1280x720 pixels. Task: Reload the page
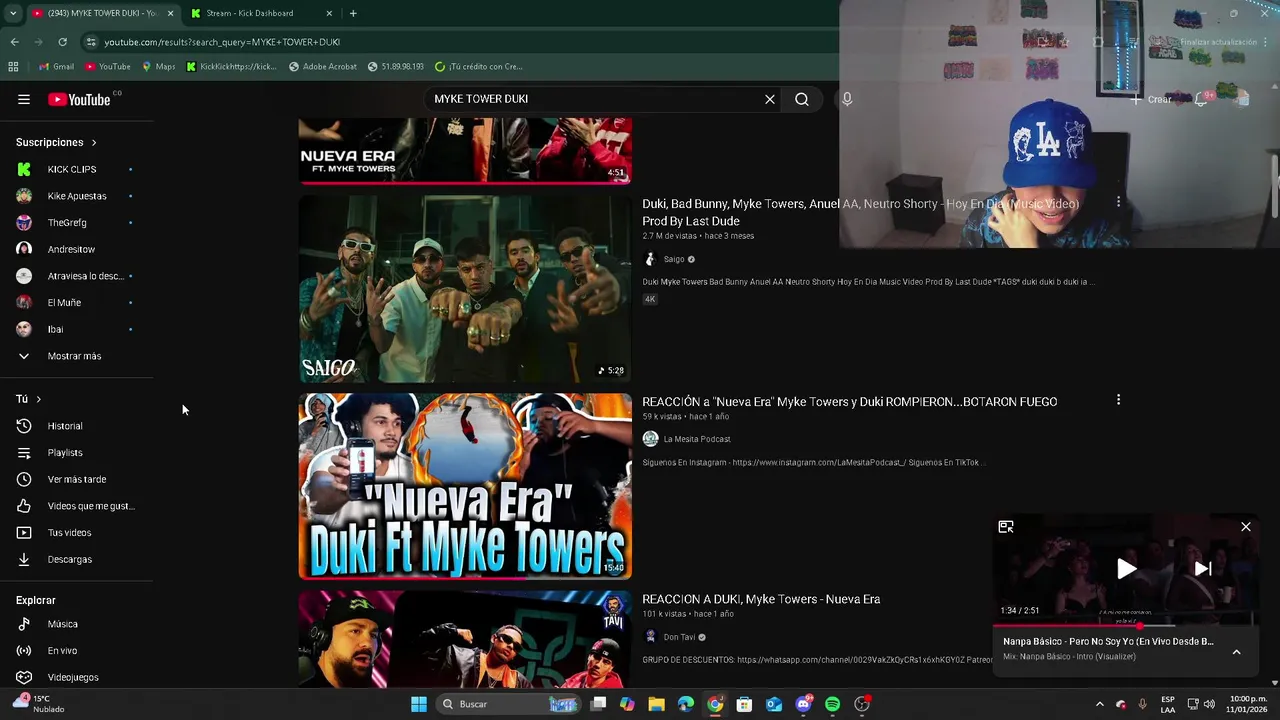click(62, 42)
